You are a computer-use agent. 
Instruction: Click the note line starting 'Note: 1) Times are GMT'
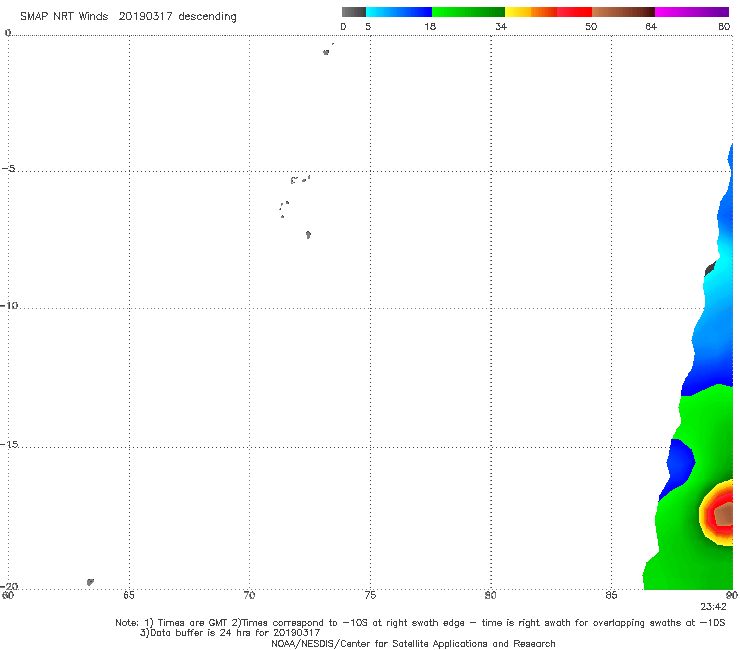pyautogui.click(x=420, y=623)
